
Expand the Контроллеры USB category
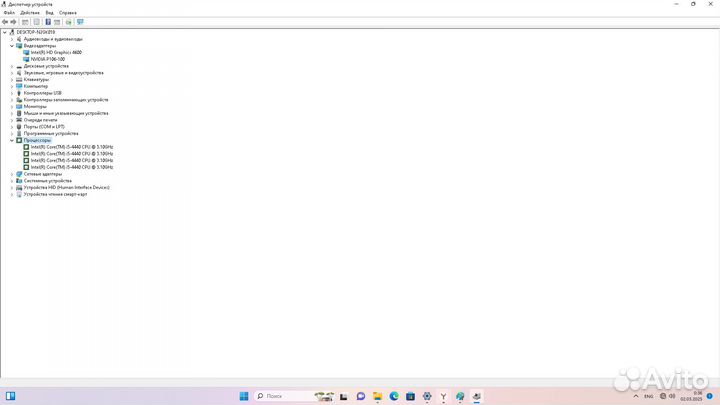pos(12,93)
